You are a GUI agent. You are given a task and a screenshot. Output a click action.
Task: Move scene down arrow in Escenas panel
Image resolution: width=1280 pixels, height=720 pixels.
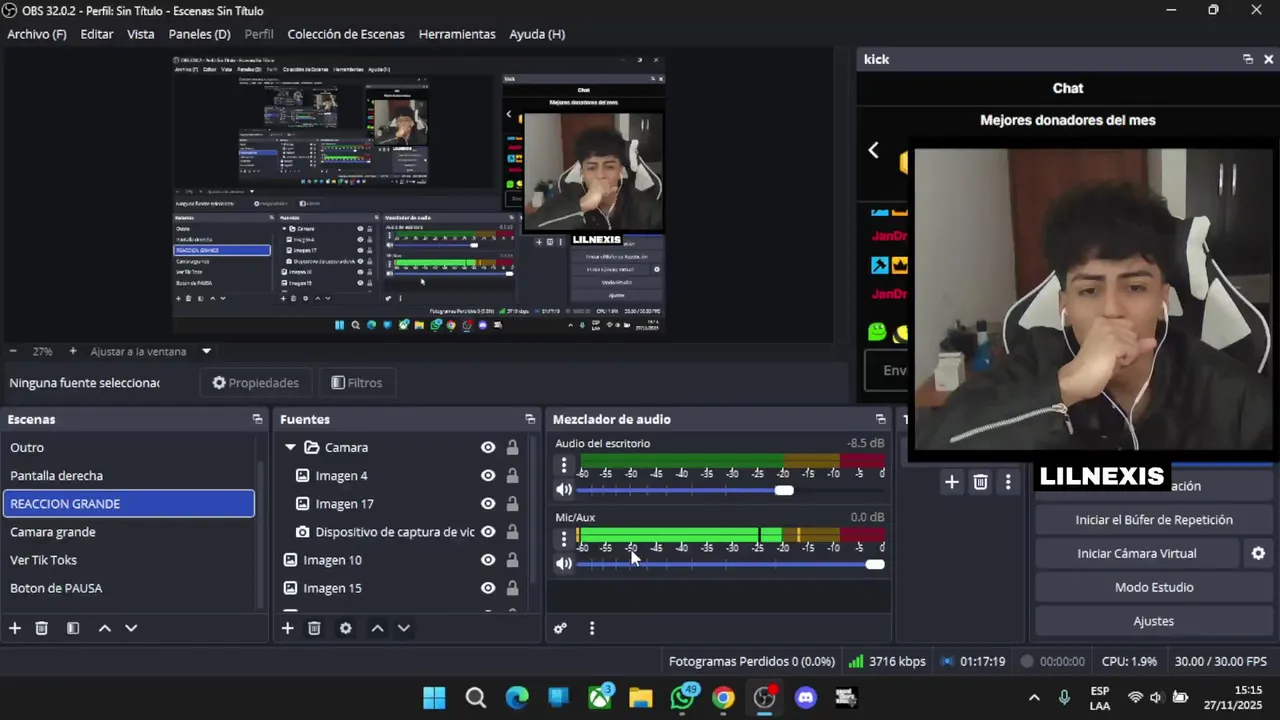click(131, 628)
